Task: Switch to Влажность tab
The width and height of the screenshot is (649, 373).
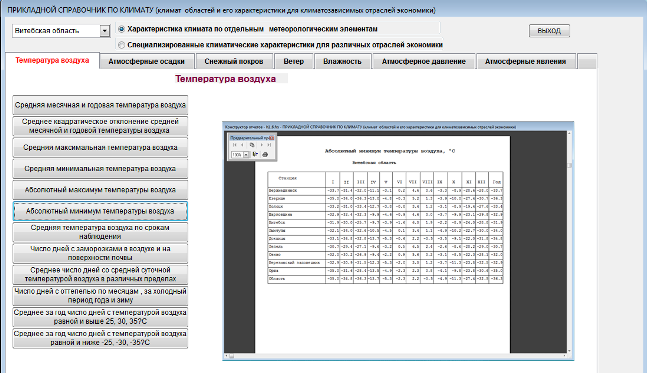Action: pyautogui.click(x=342, y=62)
